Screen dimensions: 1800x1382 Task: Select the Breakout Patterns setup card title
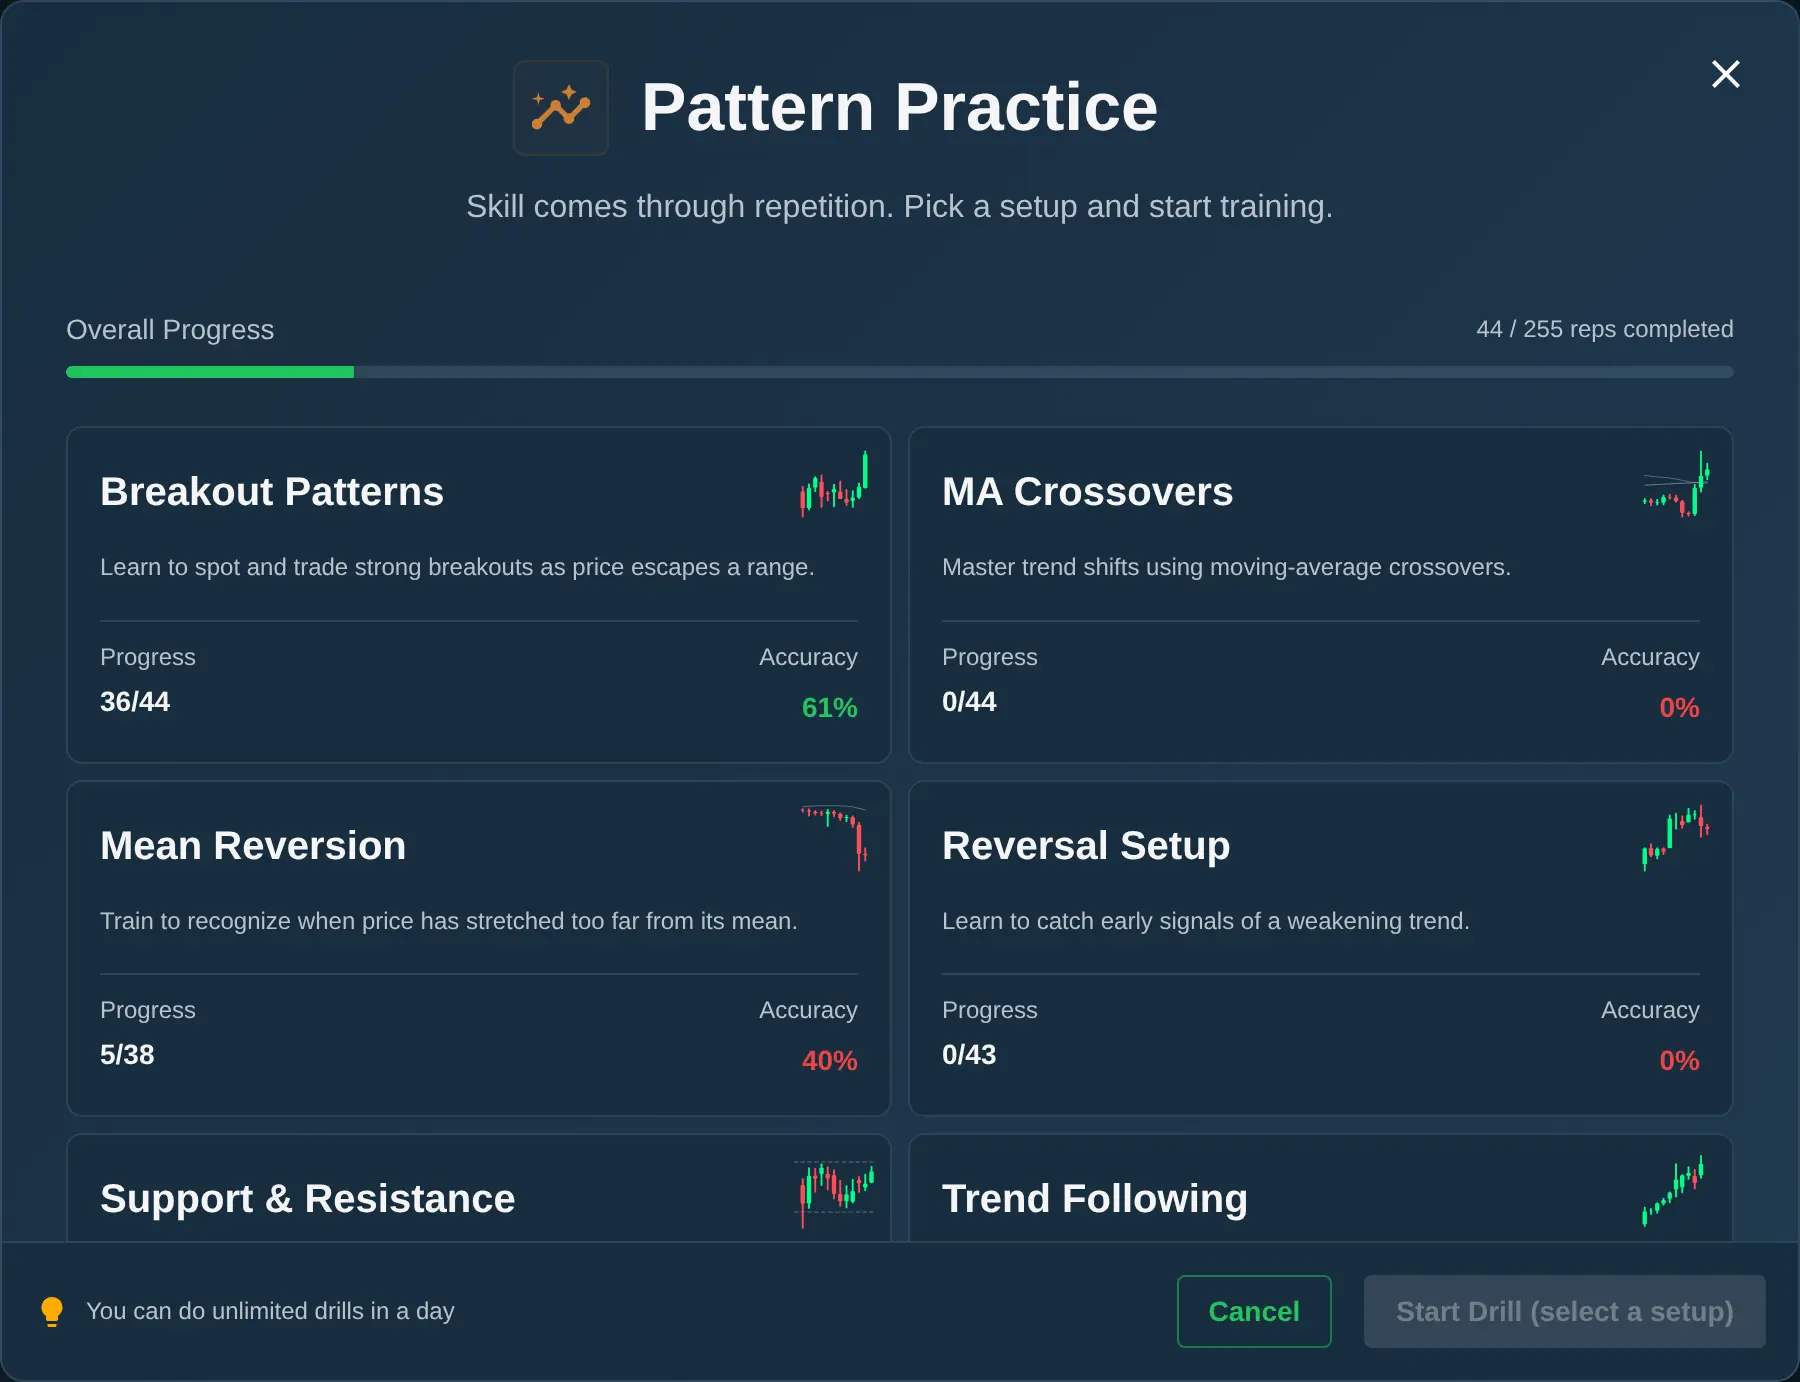pos(272,492)
